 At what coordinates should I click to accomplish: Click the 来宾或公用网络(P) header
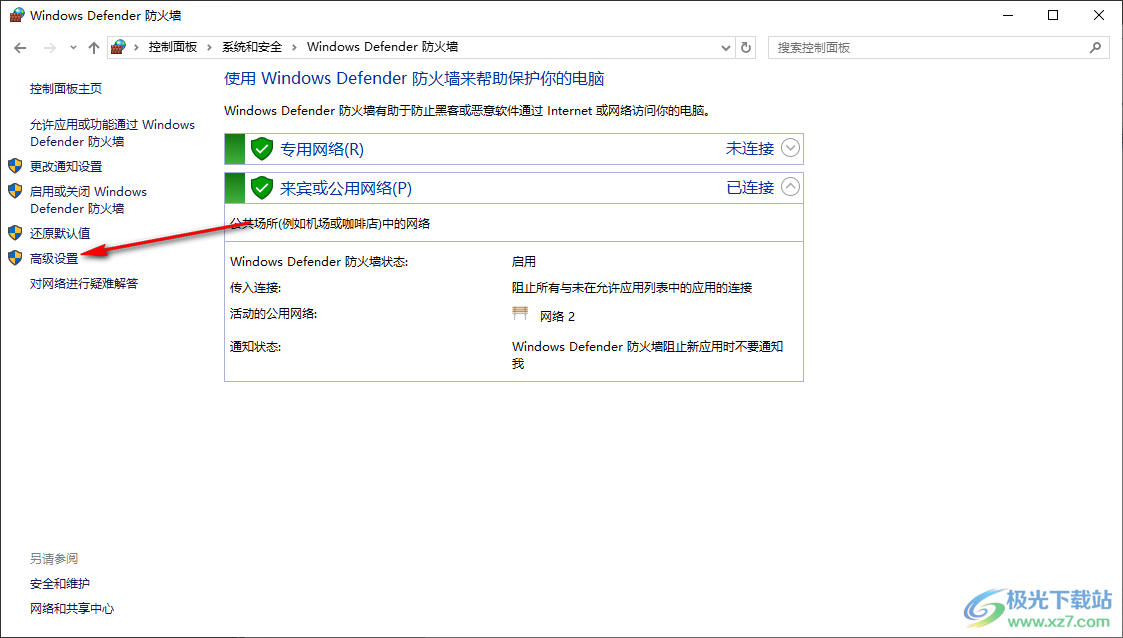pos(346,188)
